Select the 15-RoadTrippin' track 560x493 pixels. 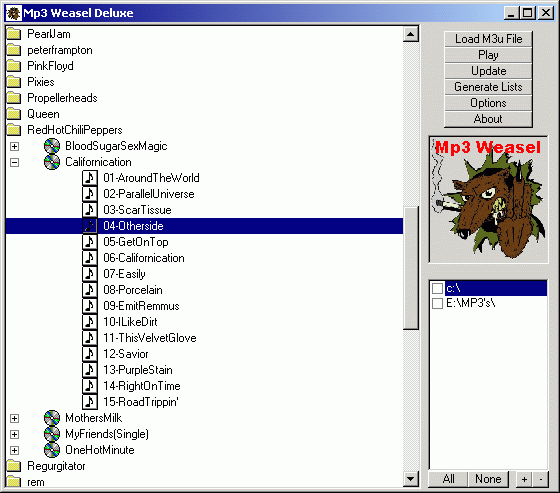141,402
